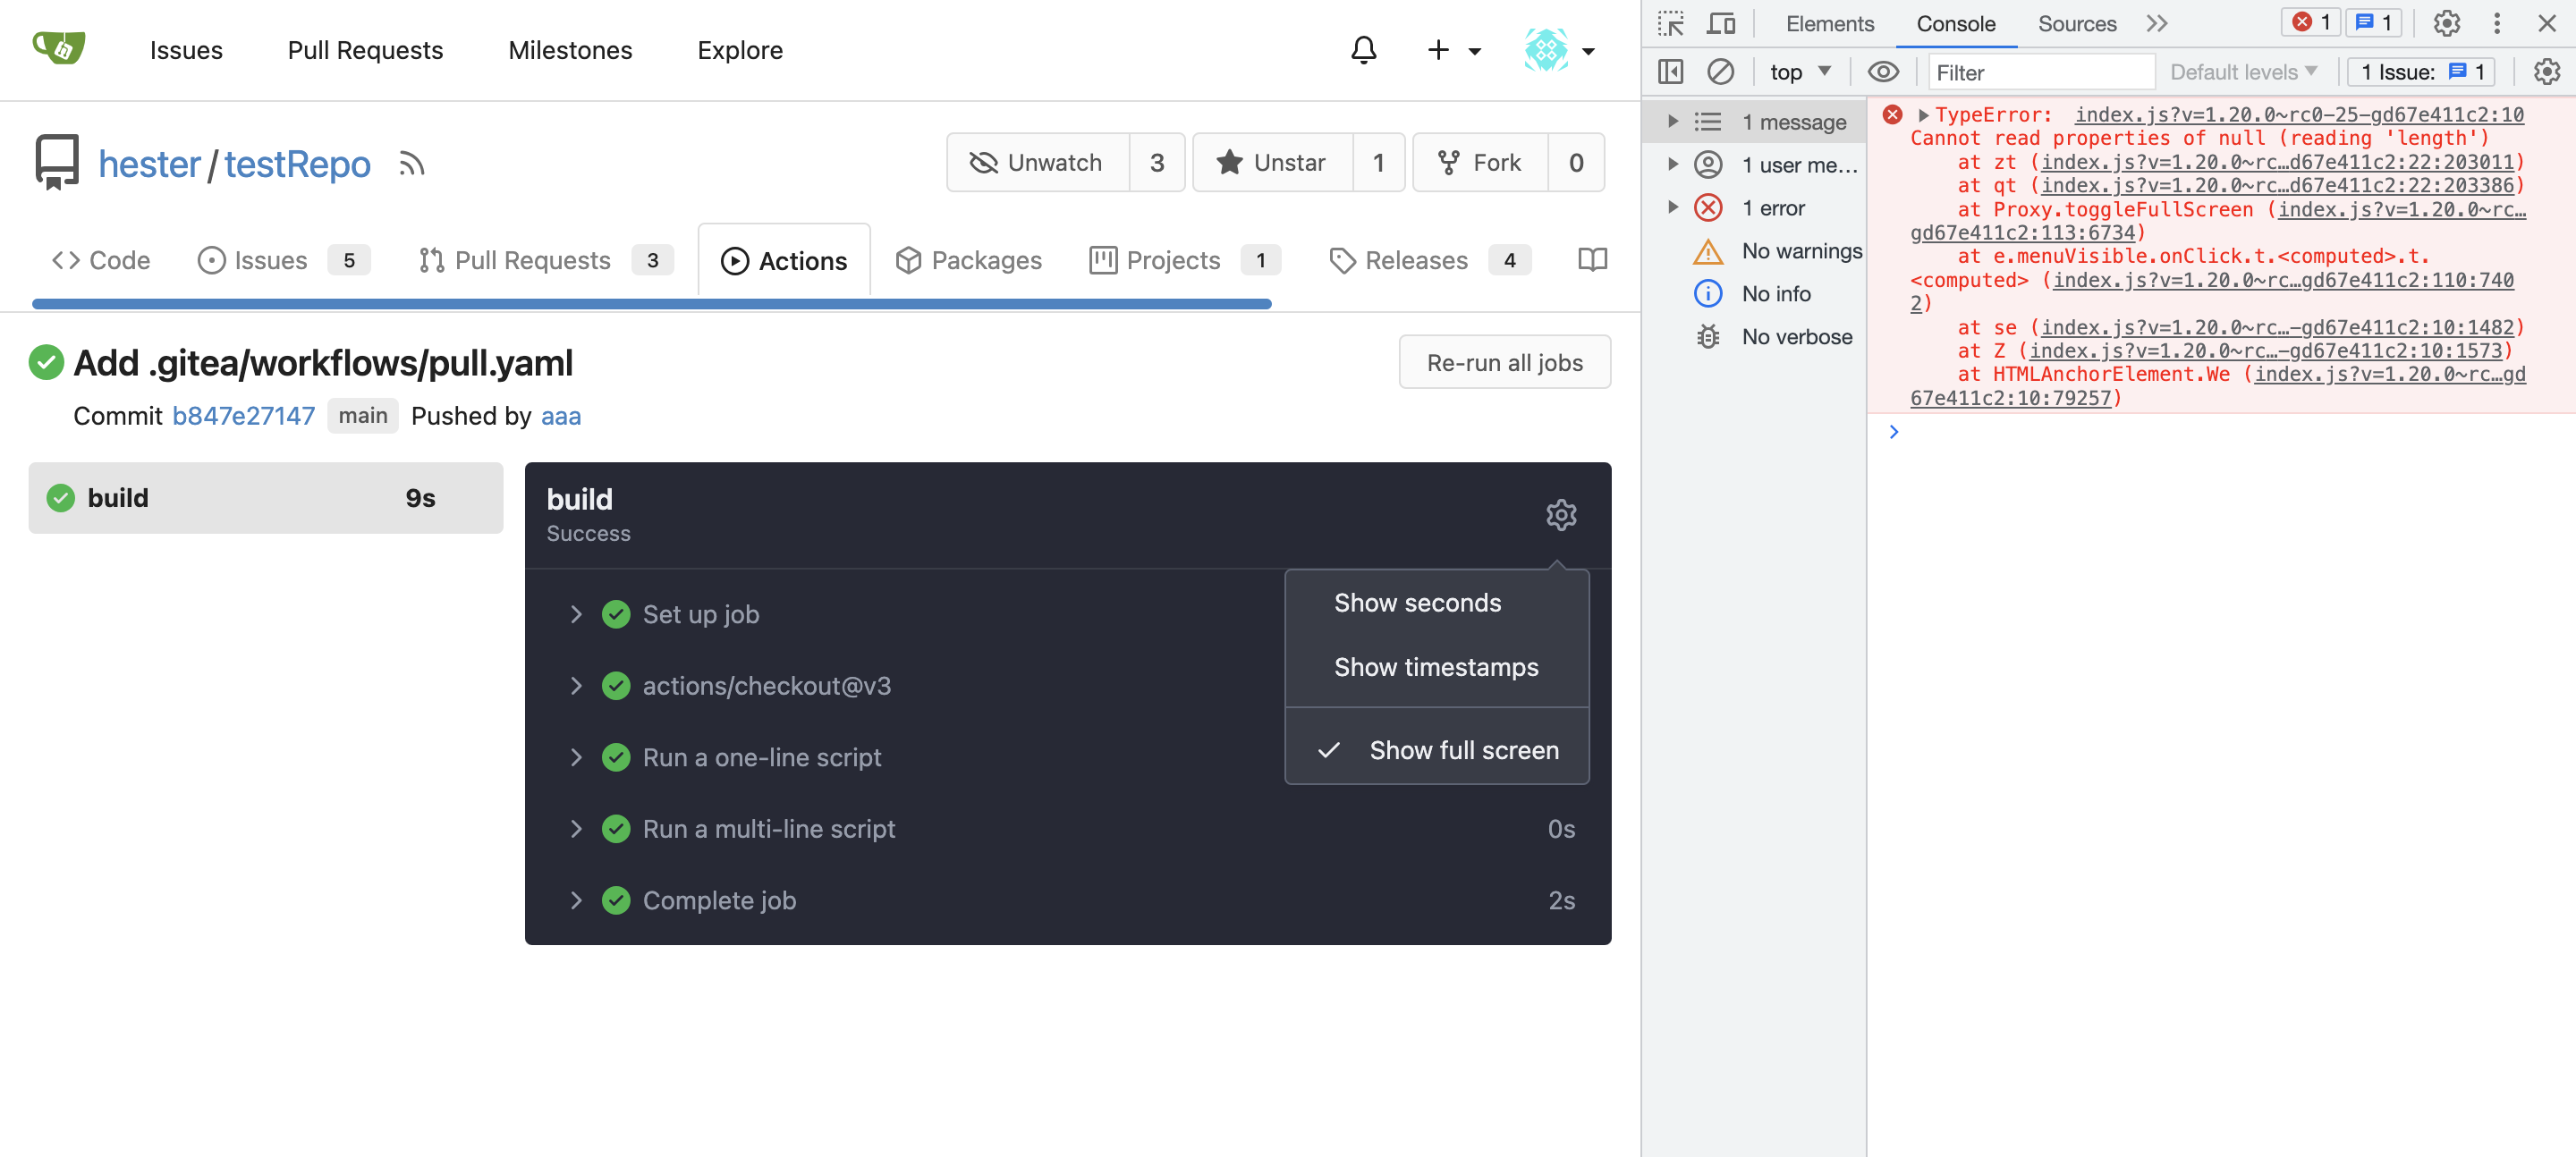Click the Unwatch button
This screenshot has height=1157, width=2576.
point(1038,163)
